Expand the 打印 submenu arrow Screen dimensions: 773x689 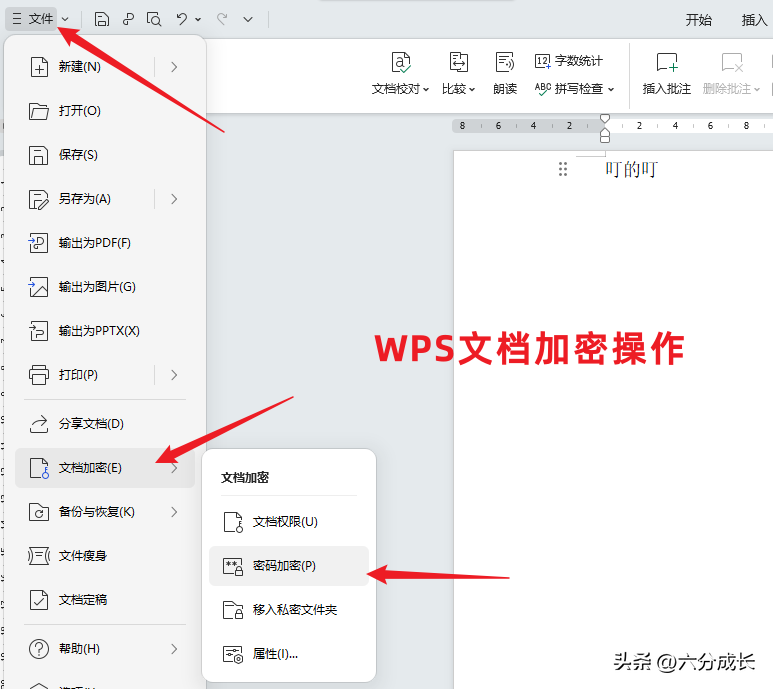click(174, 375)
